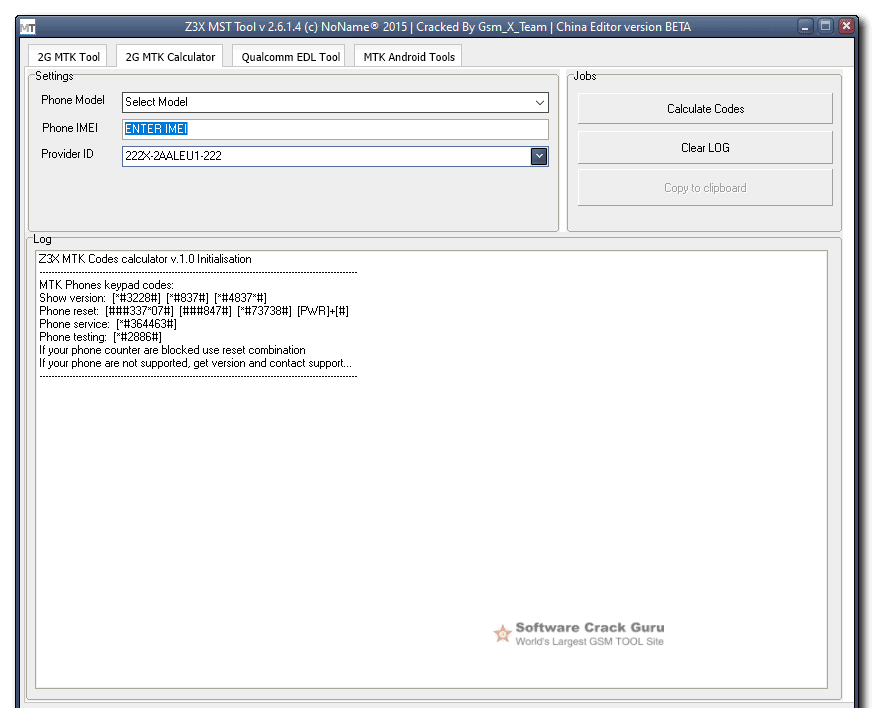This screenshot has height=708, width=874.
Task: Click the 'Phone IMEI' label
Action: pos(70,128)
